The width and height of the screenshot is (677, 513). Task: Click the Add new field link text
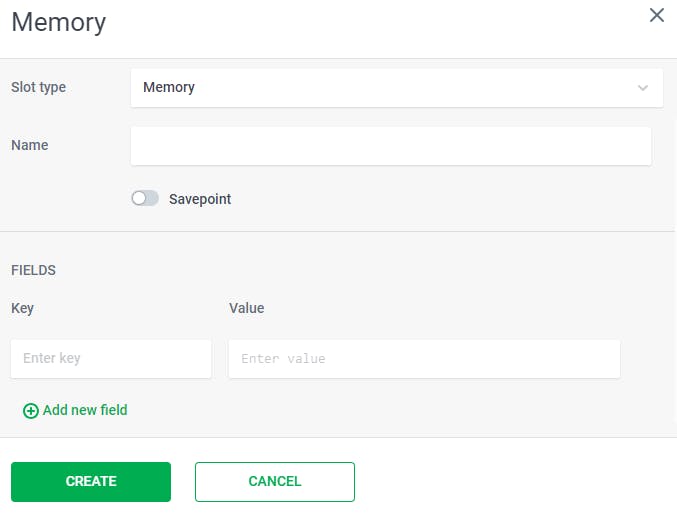click(85, 410)
